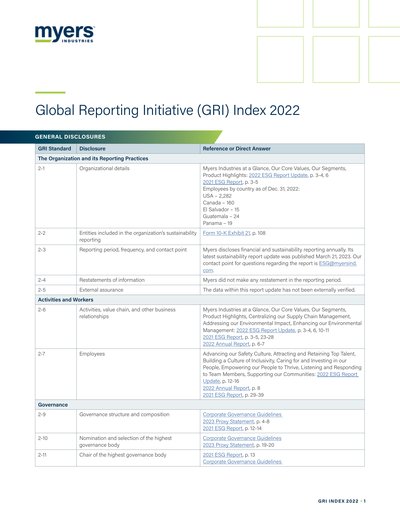Open 2023 Proxy Statement link in row 2-9
This screenshot has height=517, width=400.
[x=228, y=422]
